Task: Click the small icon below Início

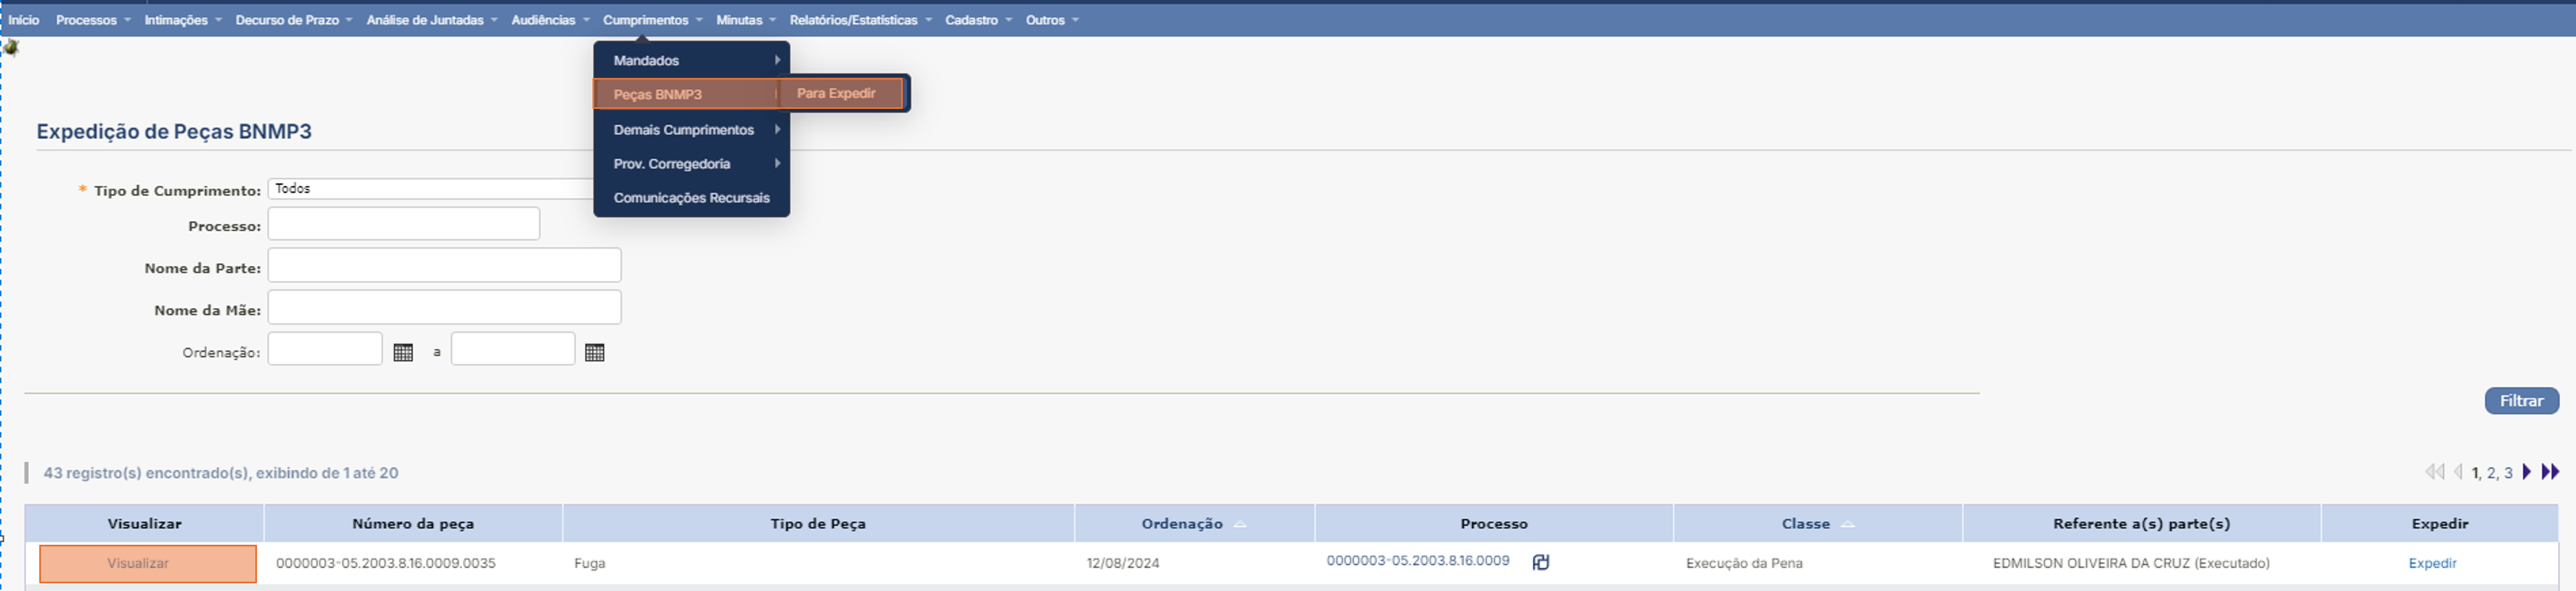Action: (11, 48)
